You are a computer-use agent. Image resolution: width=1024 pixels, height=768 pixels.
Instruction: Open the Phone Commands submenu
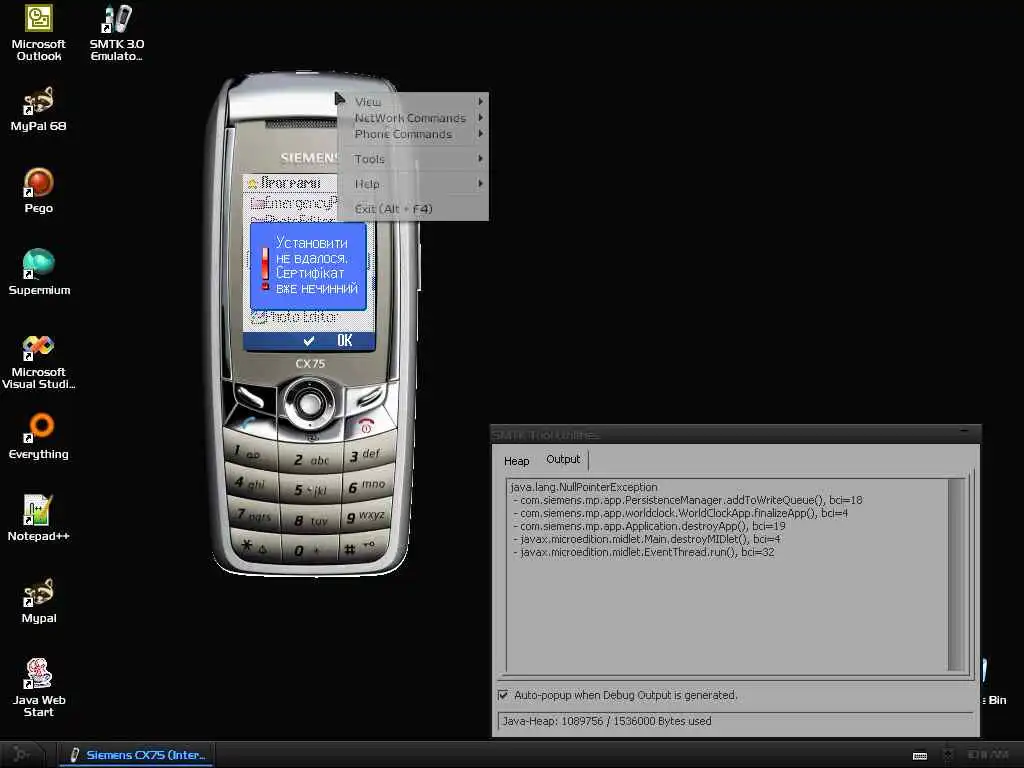pos(413,134)
